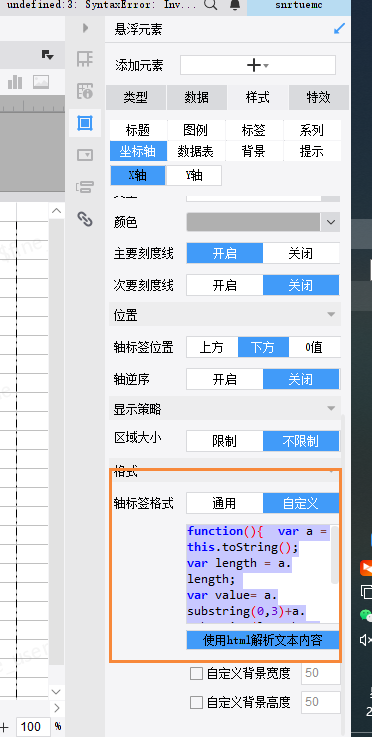372x737 pixels.
Task: Select the 数据表 style section
Action: coord(196,151)
